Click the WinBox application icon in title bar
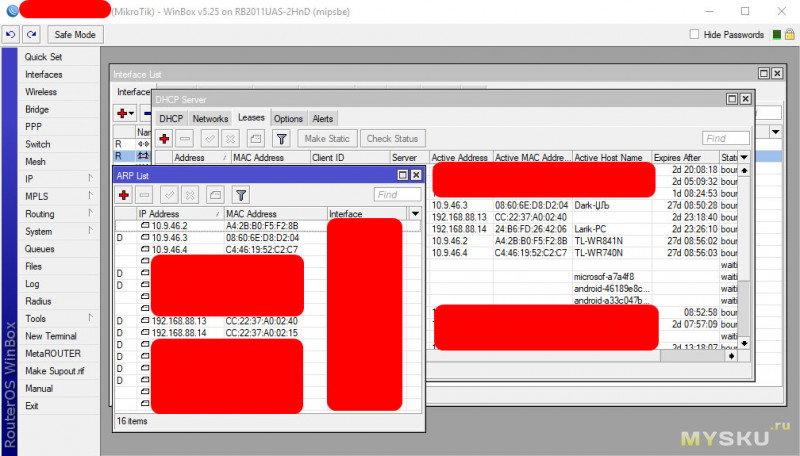This screenshot has height=456, width=800. (11, 10)
